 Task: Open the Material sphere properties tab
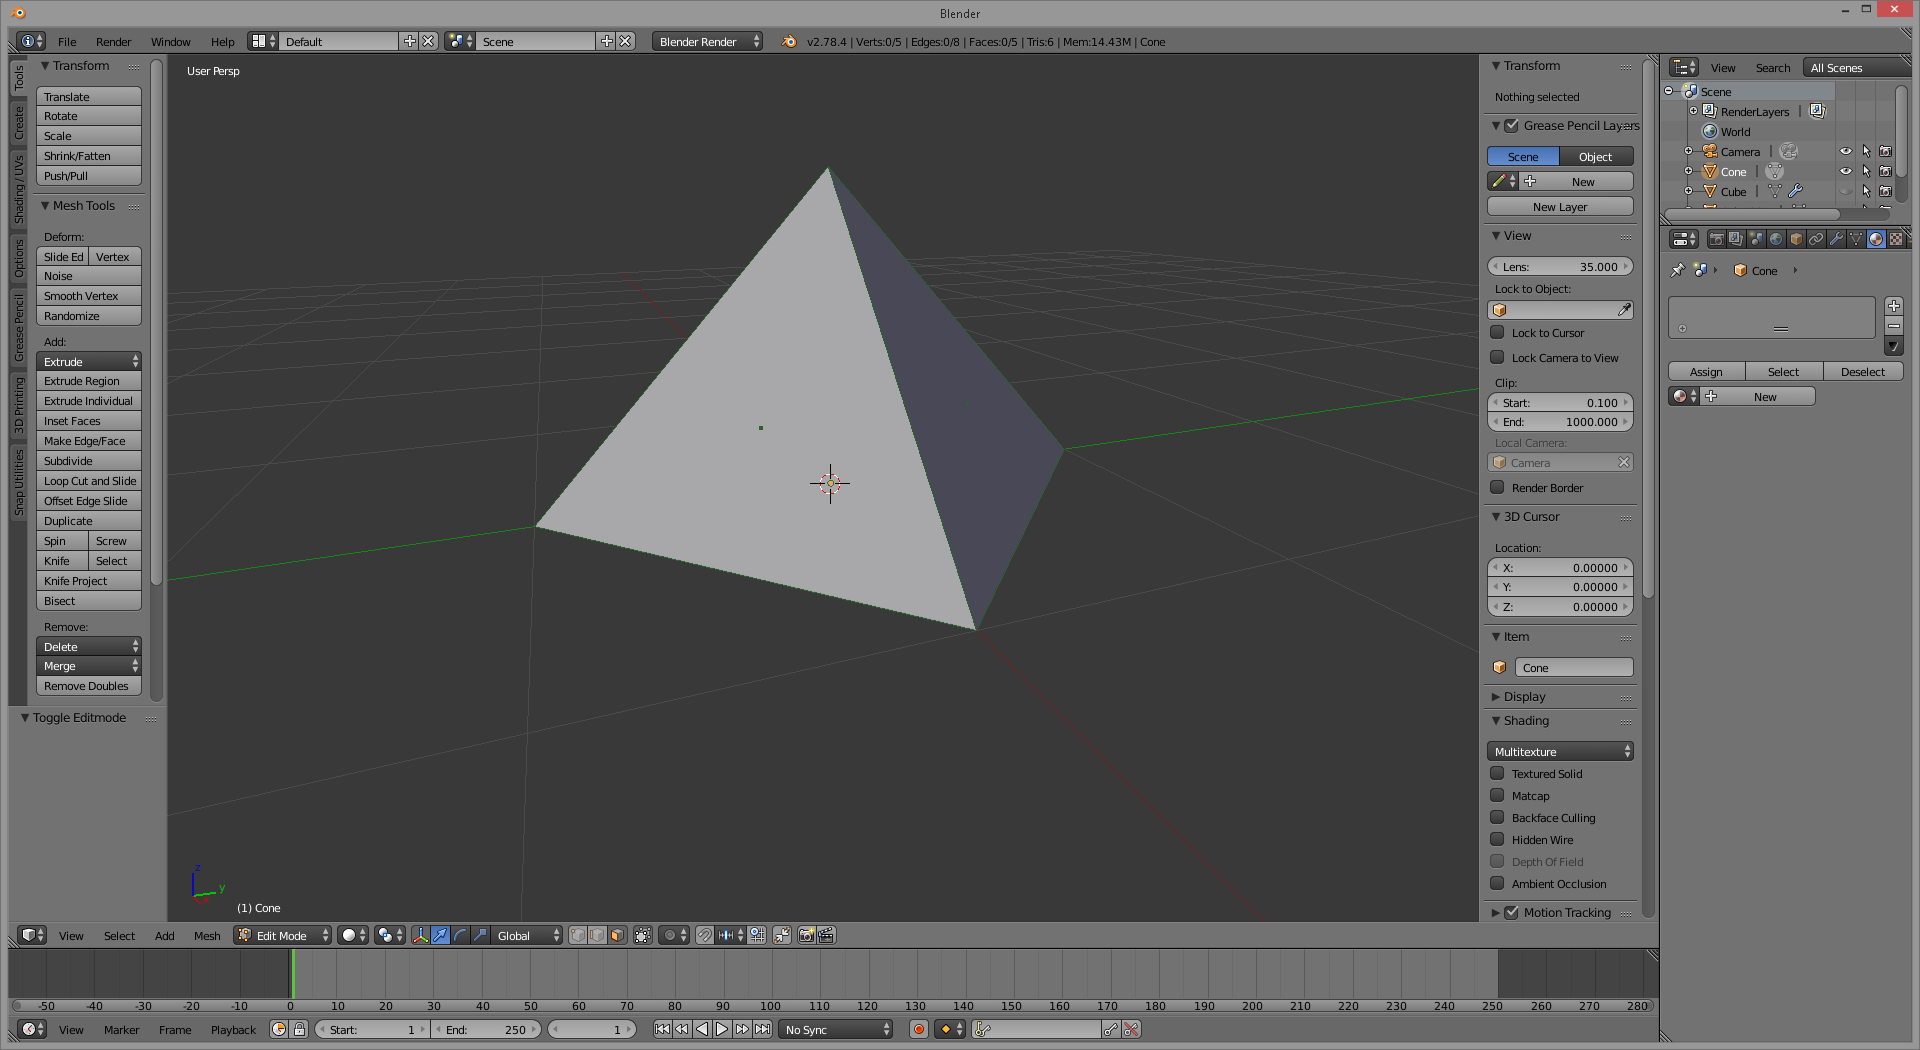point(1876,239)
